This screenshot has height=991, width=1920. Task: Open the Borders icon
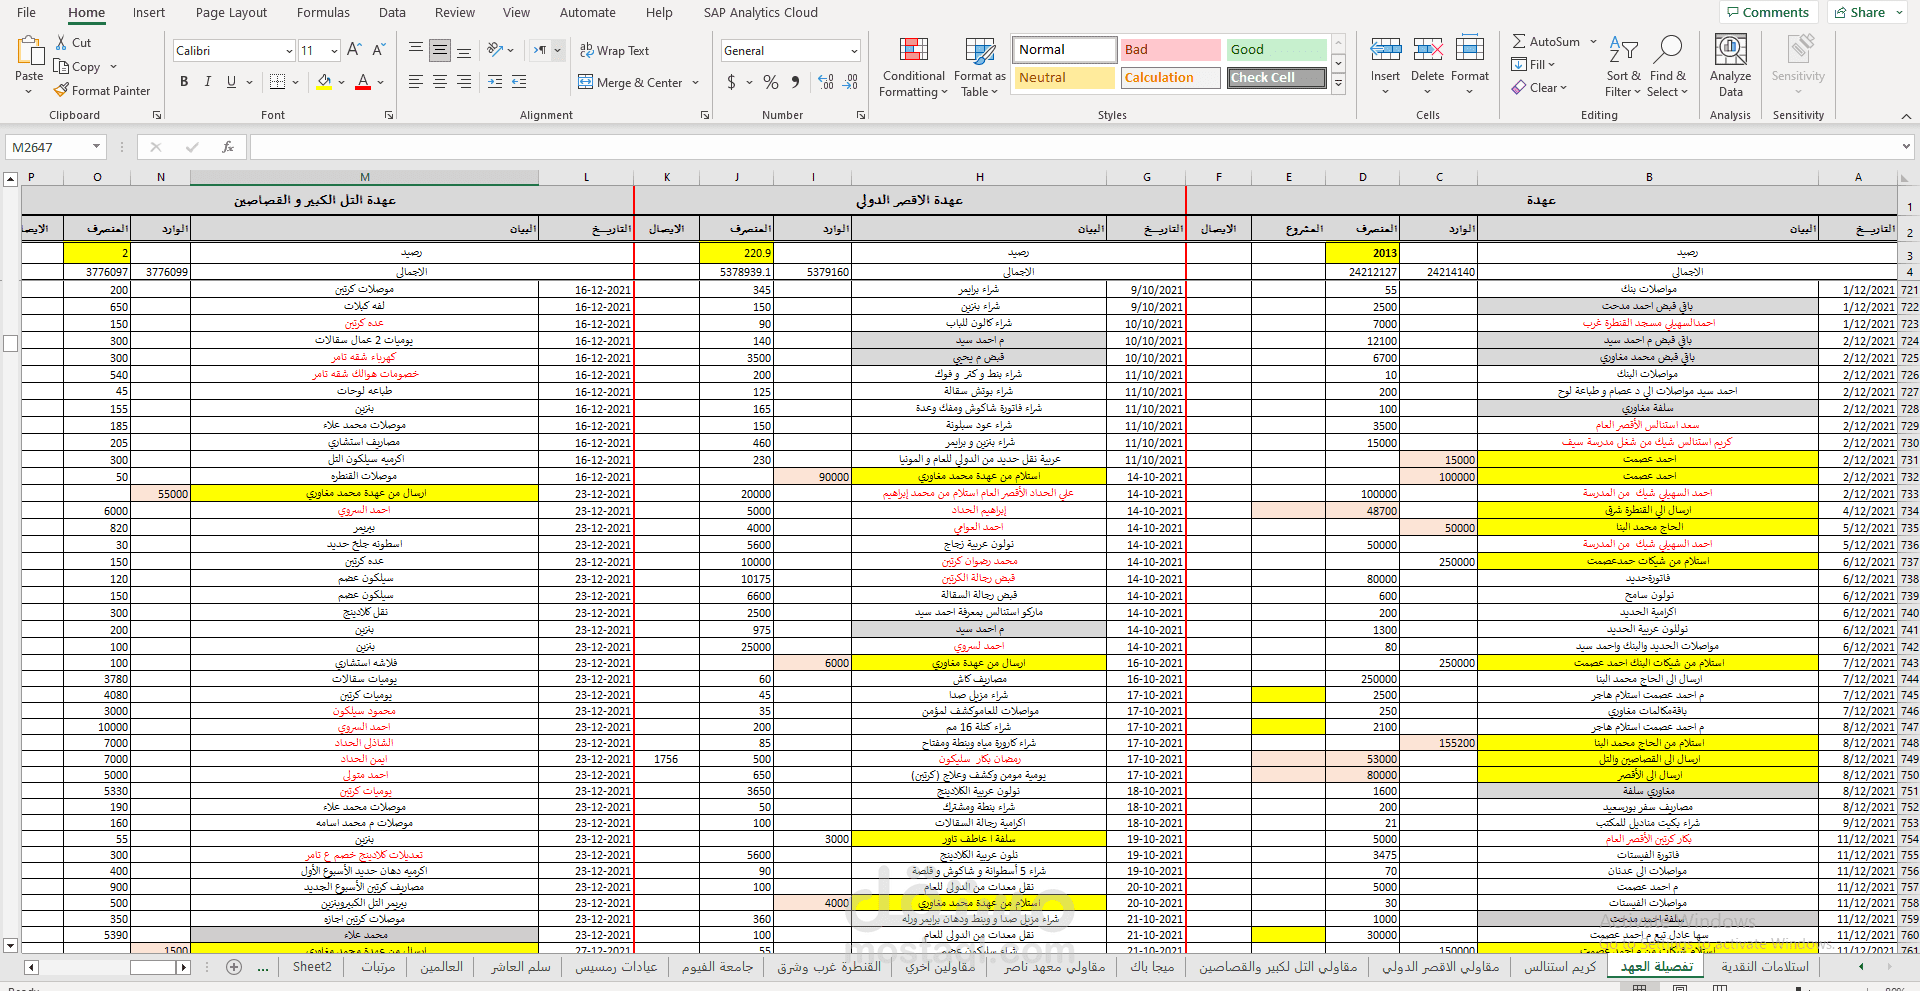click(x=278, y=82)
